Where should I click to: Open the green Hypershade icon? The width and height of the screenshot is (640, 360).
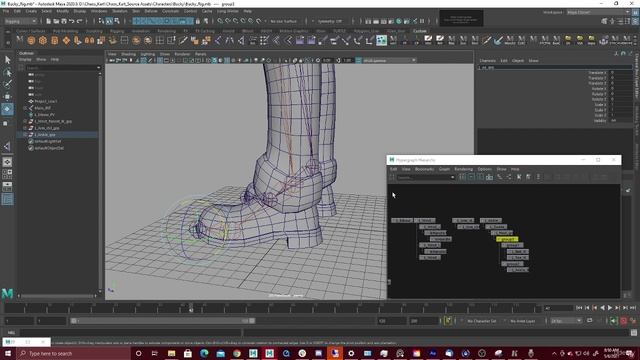click(x=399, y=21)
